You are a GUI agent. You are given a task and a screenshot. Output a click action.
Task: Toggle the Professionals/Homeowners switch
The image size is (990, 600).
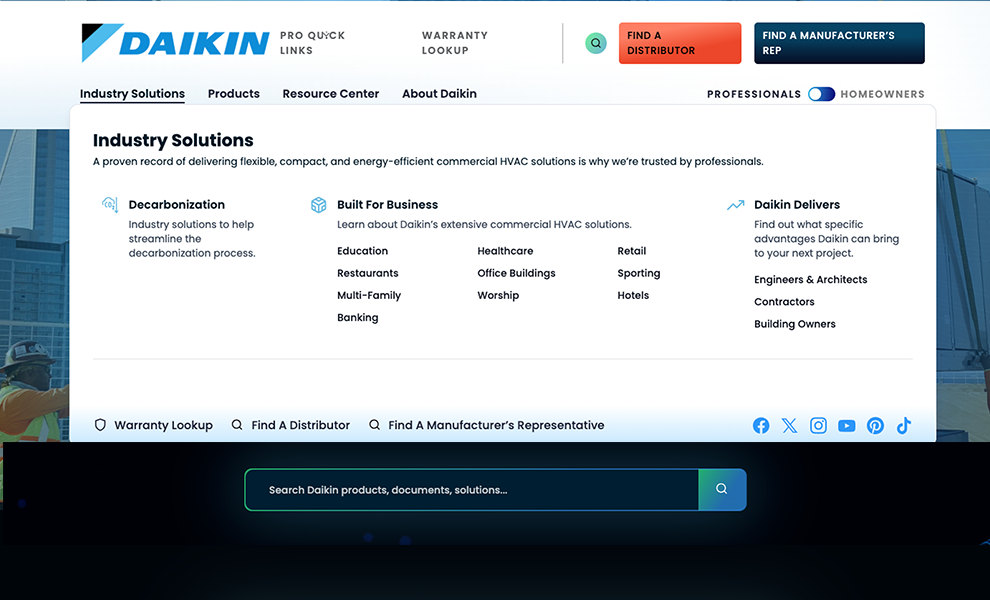[x=821, y=94]
